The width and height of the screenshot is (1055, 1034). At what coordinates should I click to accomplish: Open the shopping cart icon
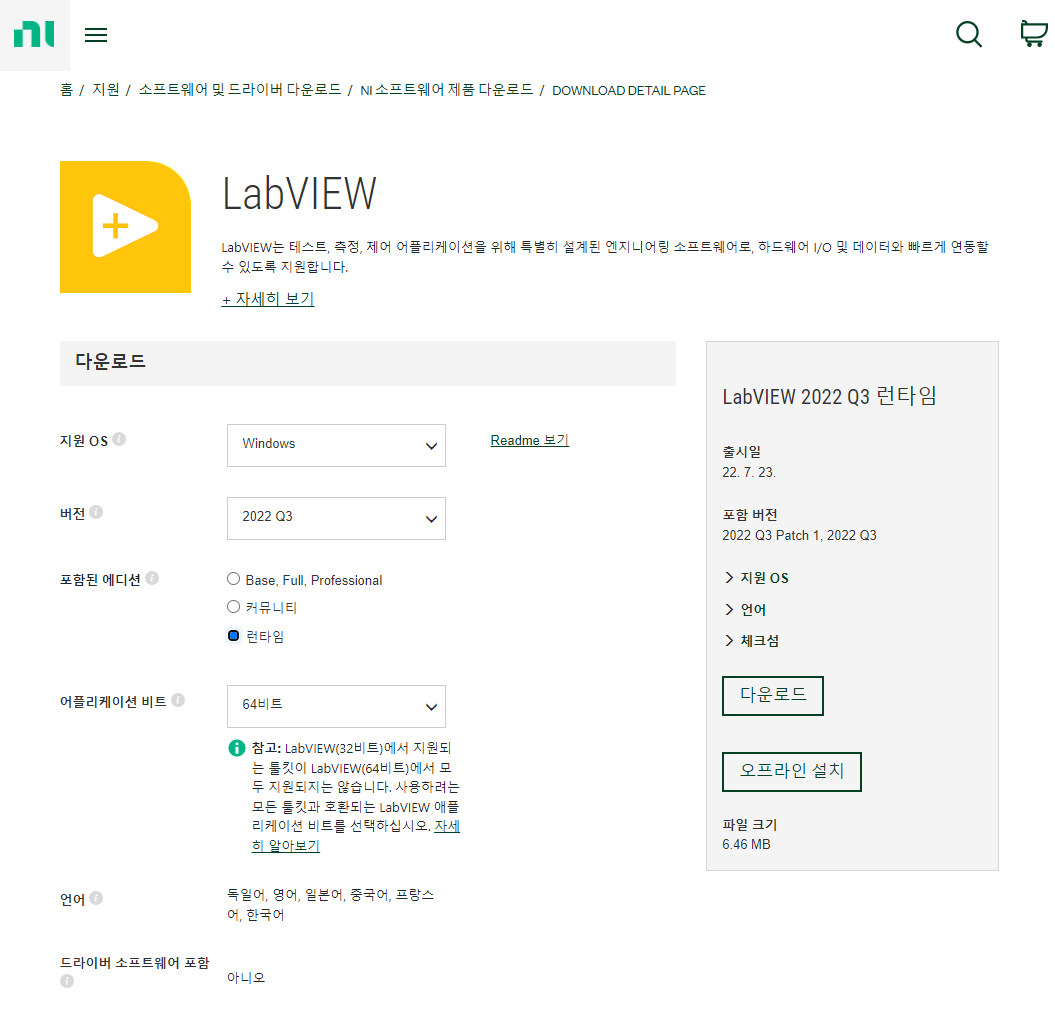tap(1033, 33)
